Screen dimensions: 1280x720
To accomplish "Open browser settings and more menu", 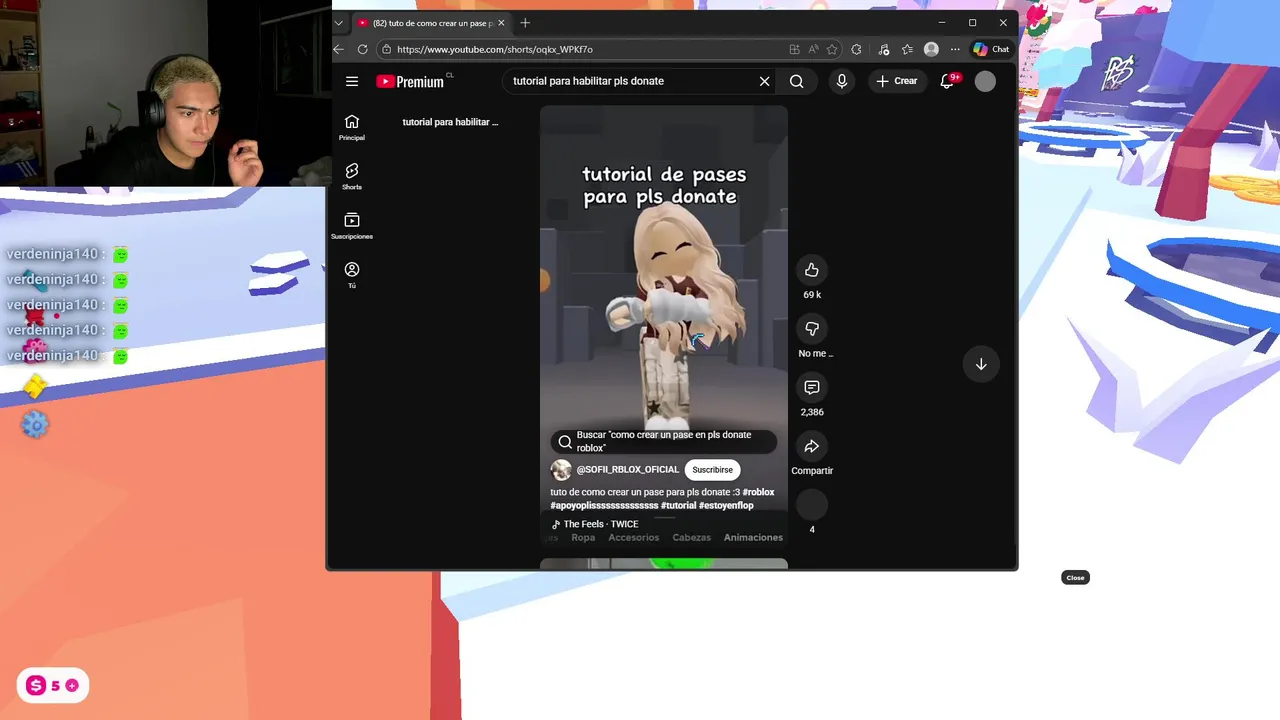I will [955, 49].
